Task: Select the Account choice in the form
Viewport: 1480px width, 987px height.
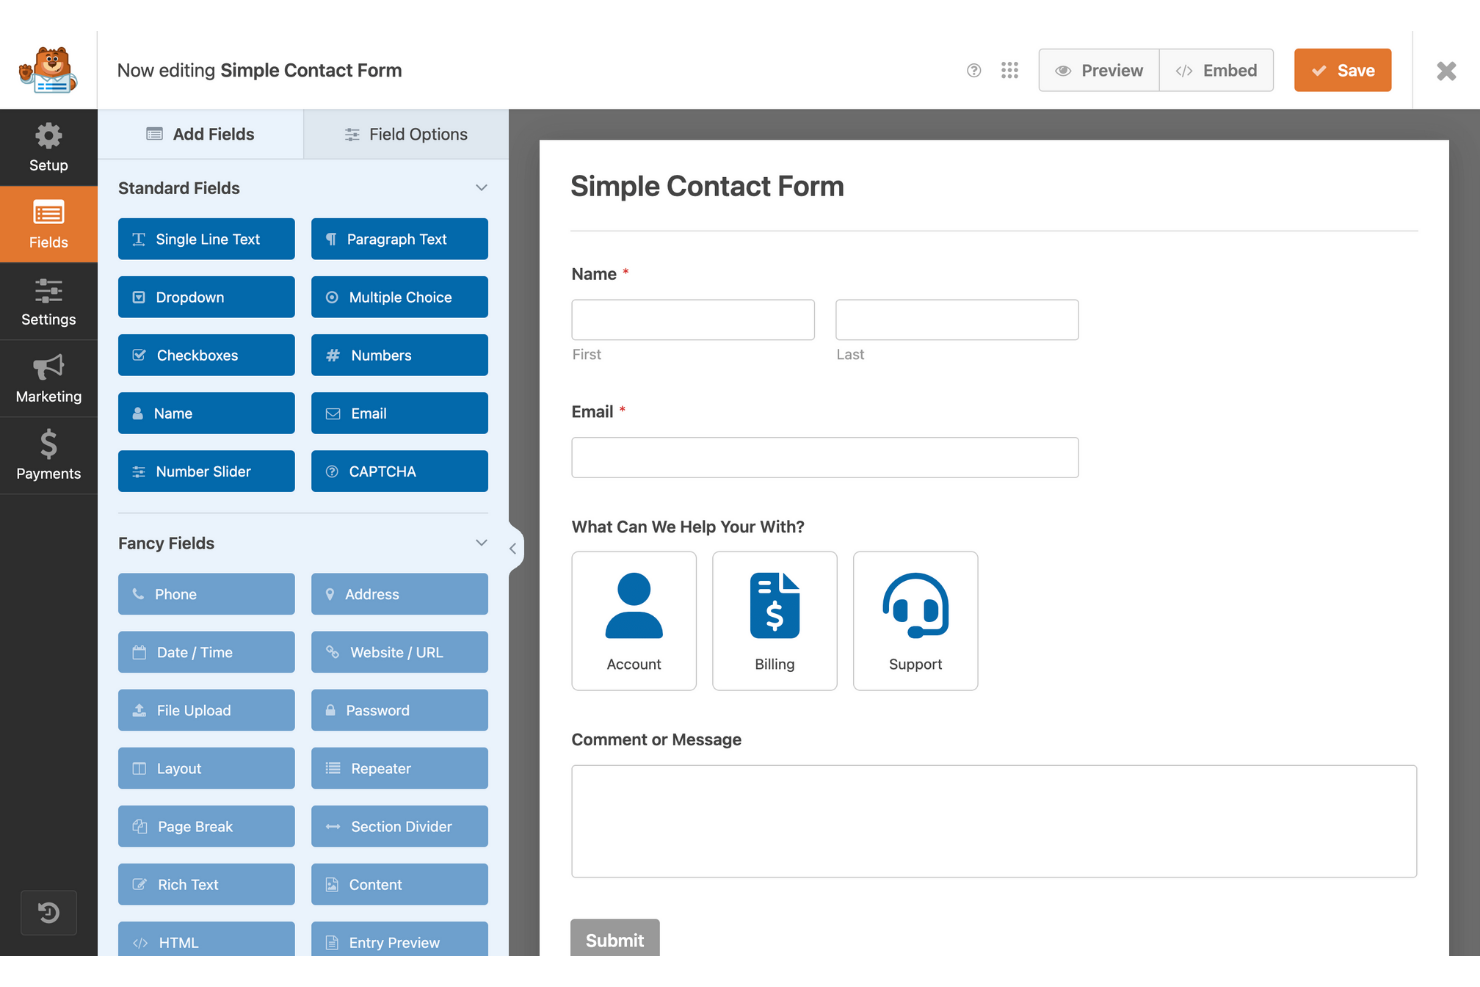Action: coord(633,620)
